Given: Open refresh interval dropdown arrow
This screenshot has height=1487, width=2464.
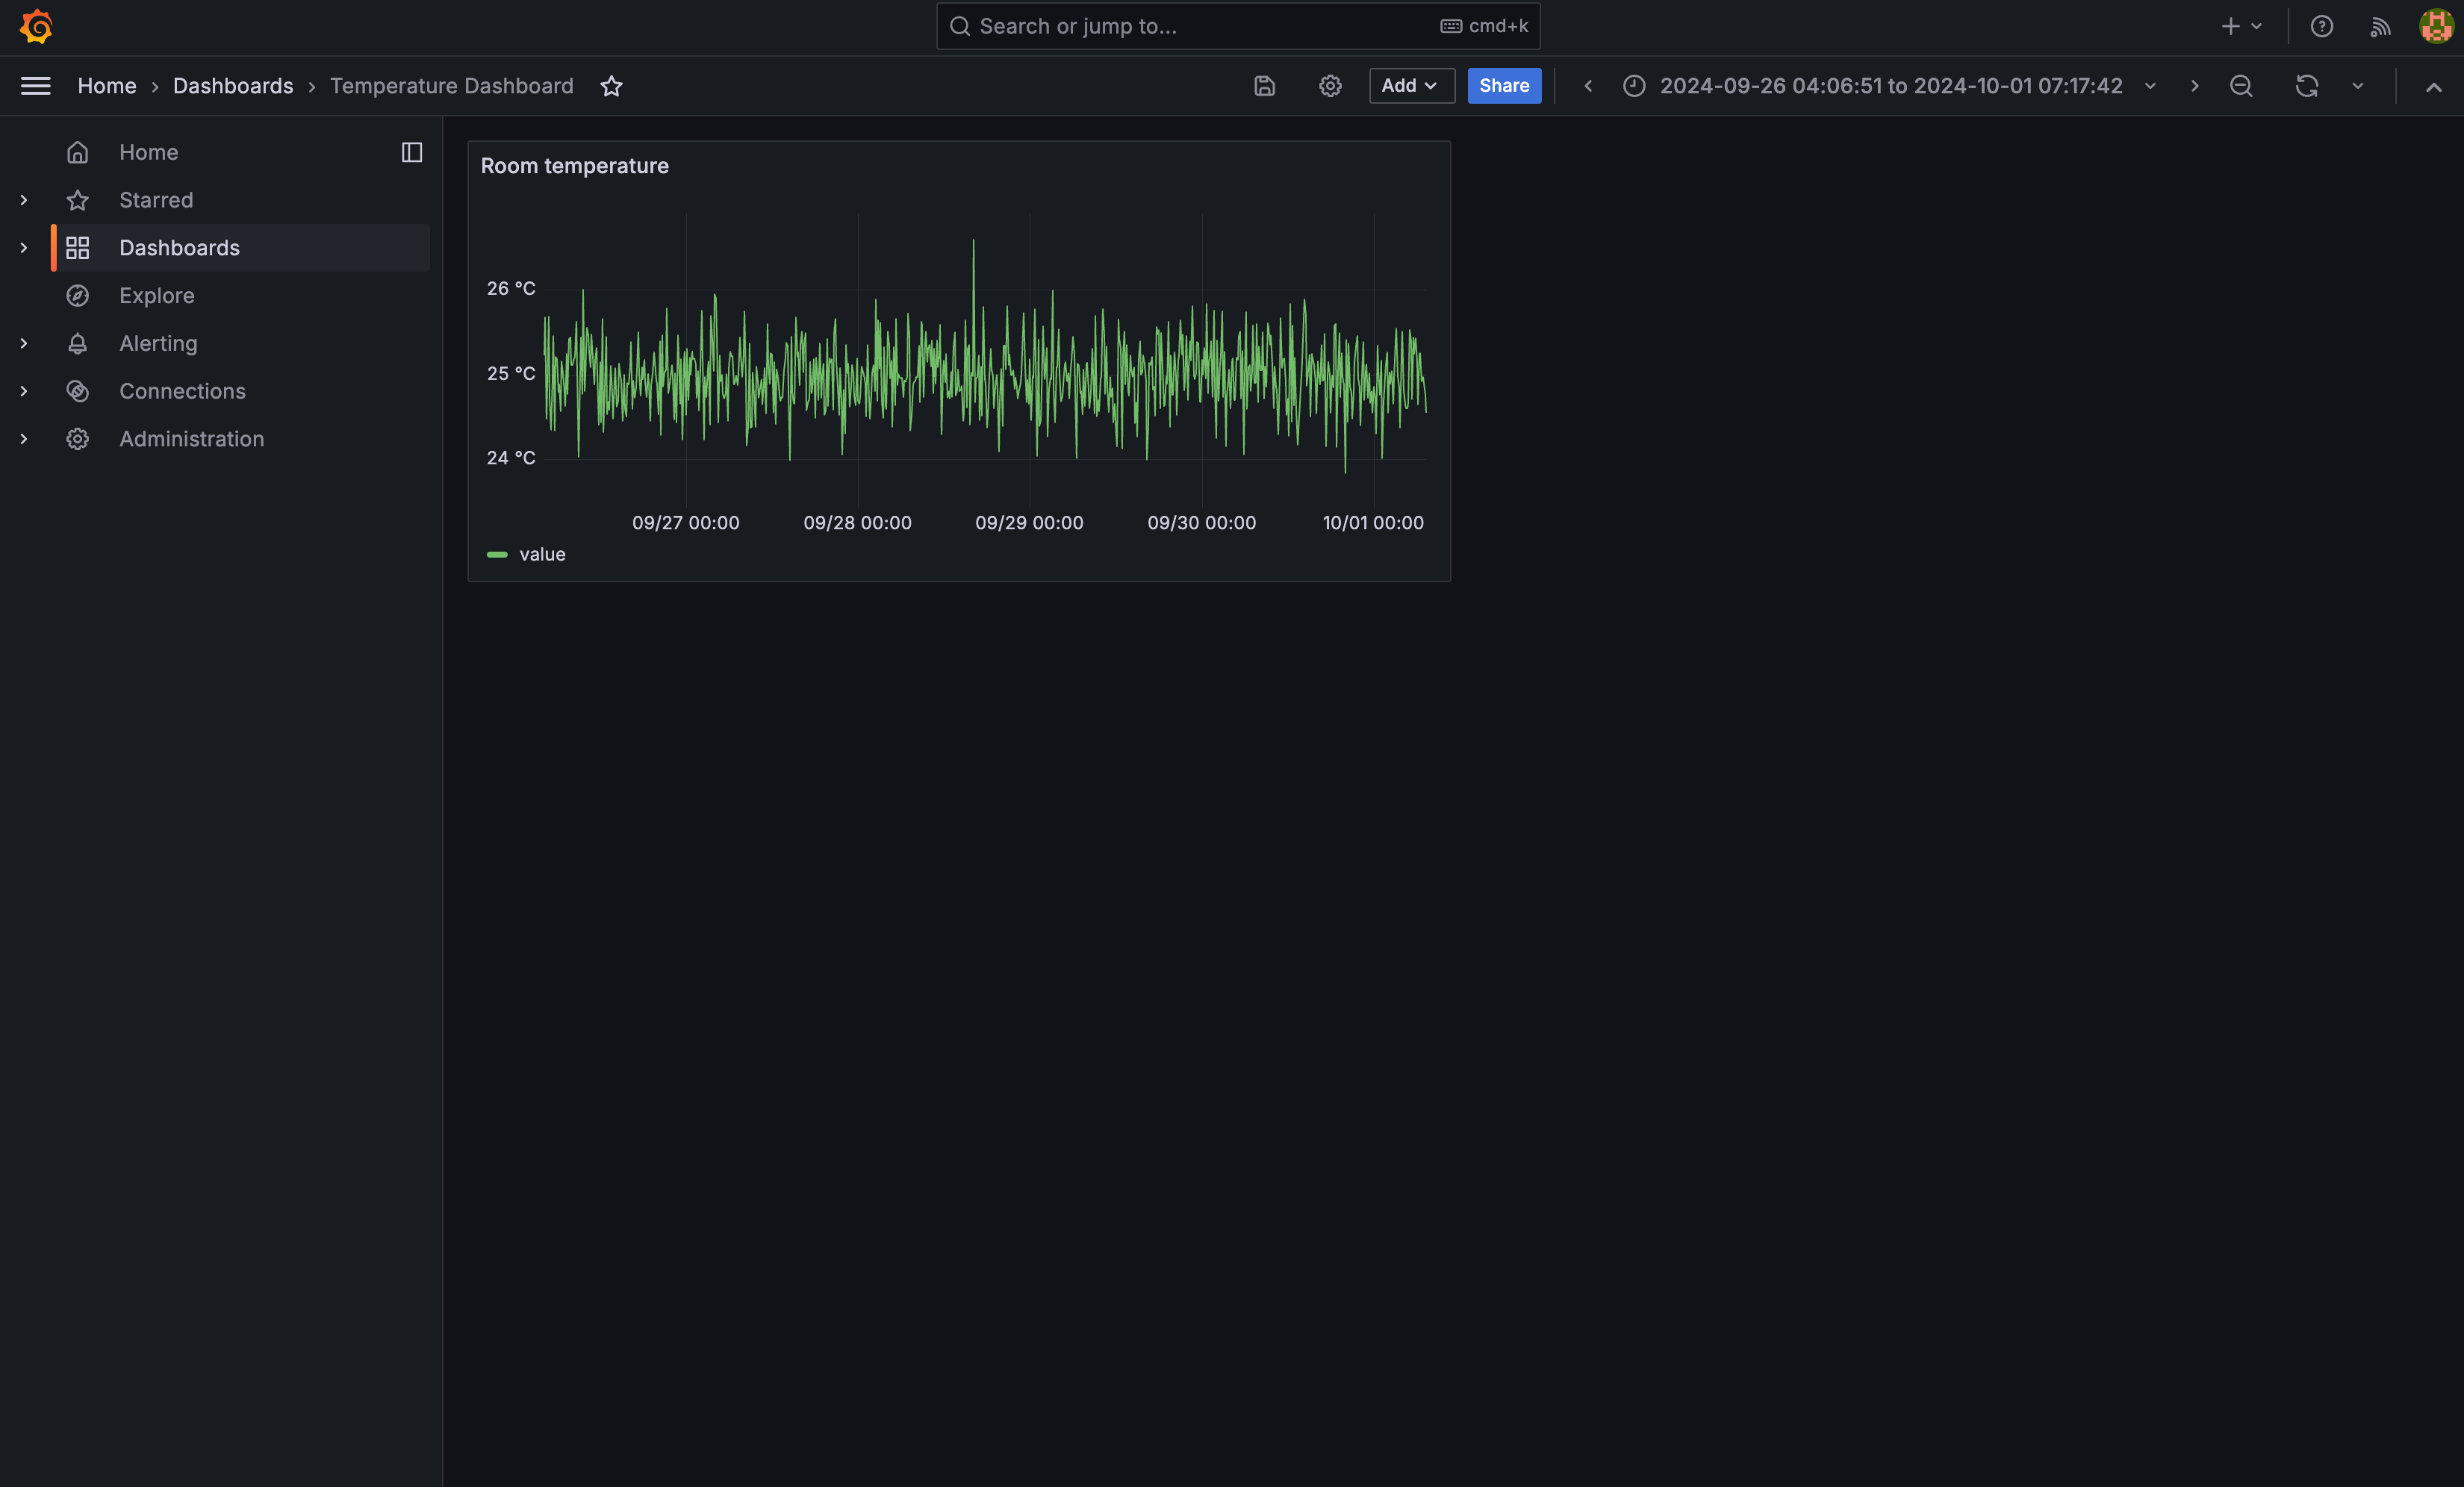Looking at the screenshot, I should pos(2357,86).
